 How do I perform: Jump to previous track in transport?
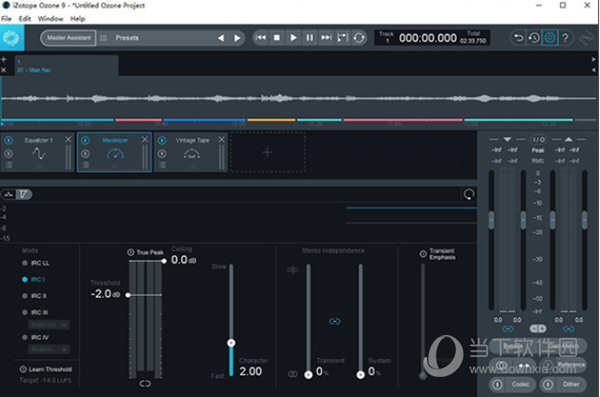tap(261, 38)
